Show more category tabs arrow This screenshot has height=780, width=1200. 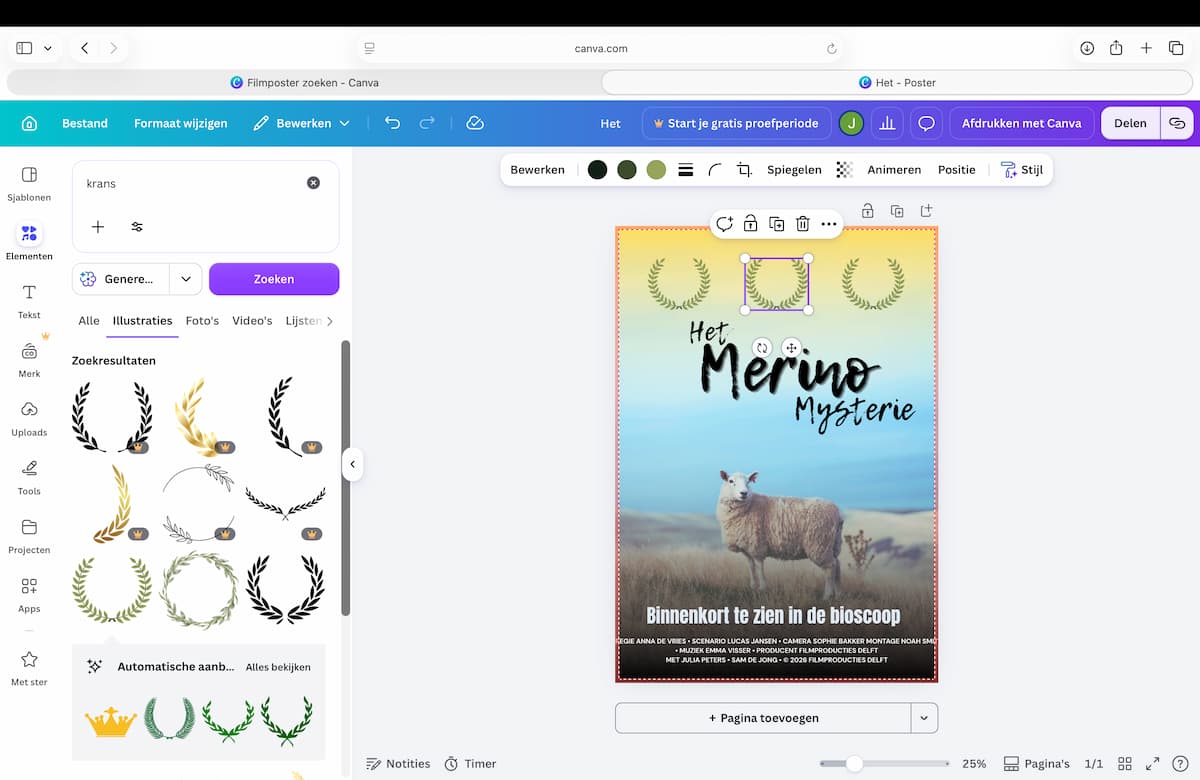click(330, 321)
